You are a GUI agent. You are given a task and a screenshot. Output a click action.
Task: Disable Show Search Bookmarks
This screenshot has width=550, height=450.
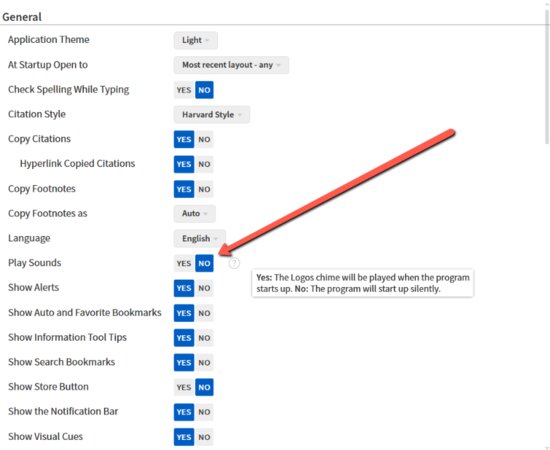click(204, 363)
